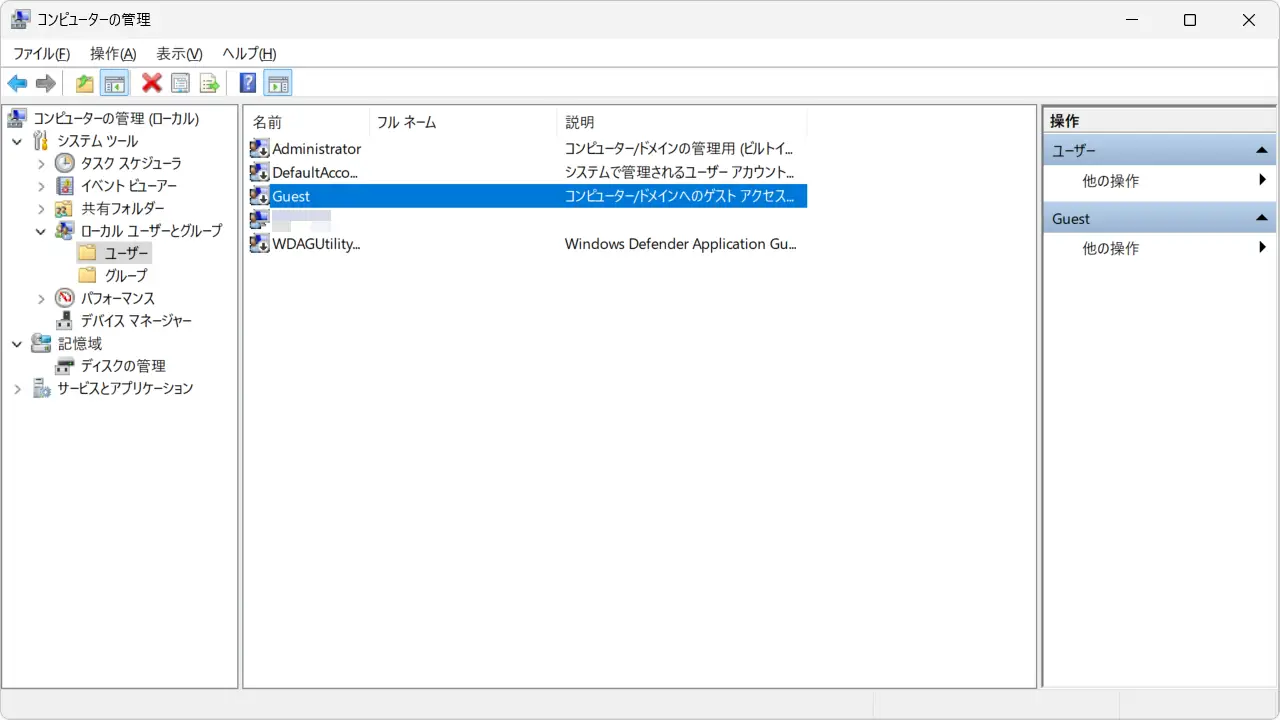Click the Event Viewer icon in tree

point(65,186)
